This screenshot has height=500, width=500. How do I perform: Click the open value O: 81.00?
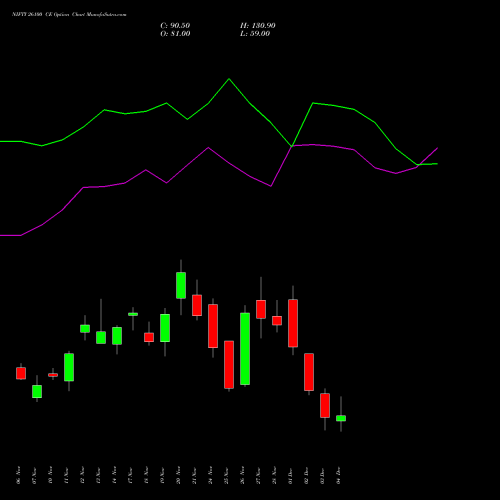(x=175, y=34)
